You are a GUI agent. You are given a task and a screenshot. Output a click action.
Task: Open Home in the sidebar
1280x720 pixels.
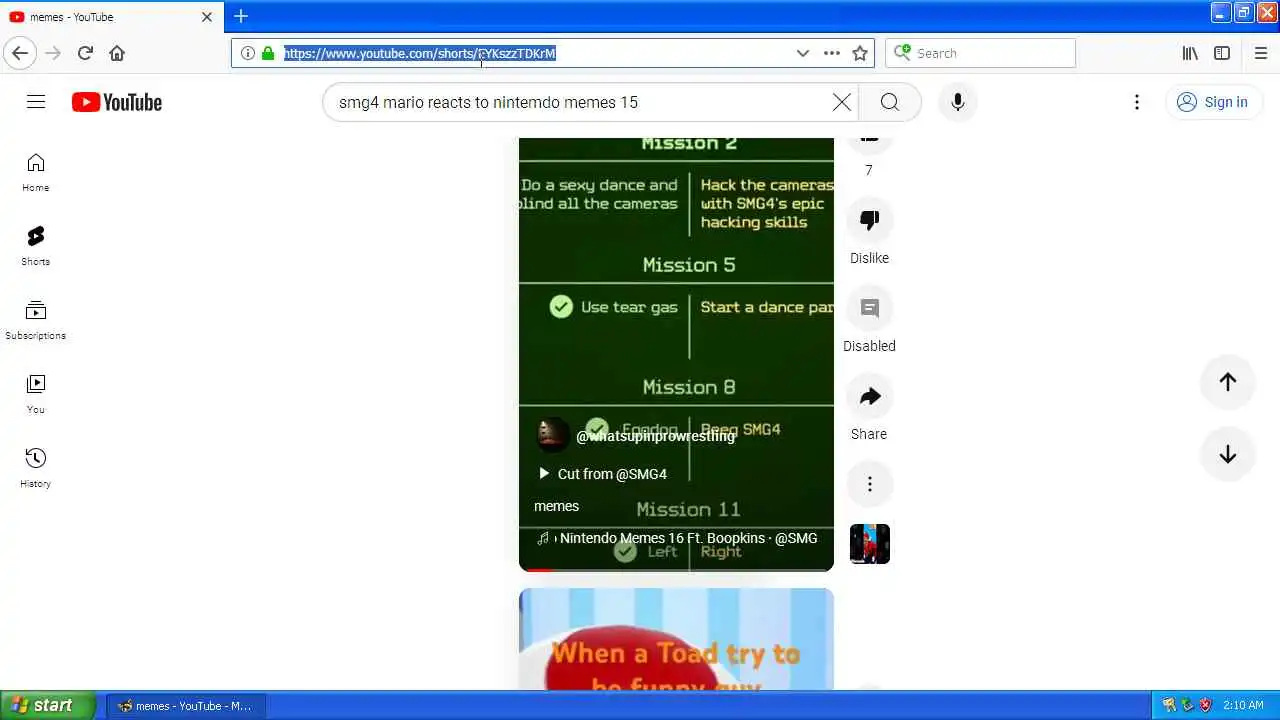(36, 173)
